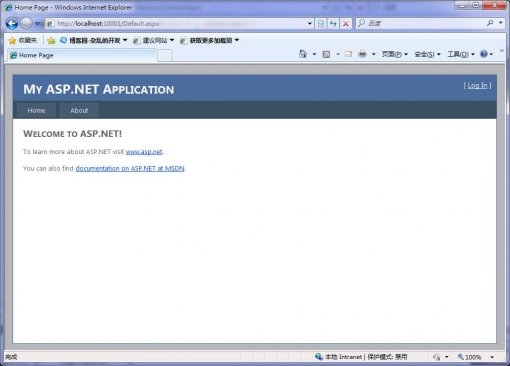Click the 100% zoom level button
Image resolution: width=510 pixels, height=366 pixels.
click(x=469, y=357)
